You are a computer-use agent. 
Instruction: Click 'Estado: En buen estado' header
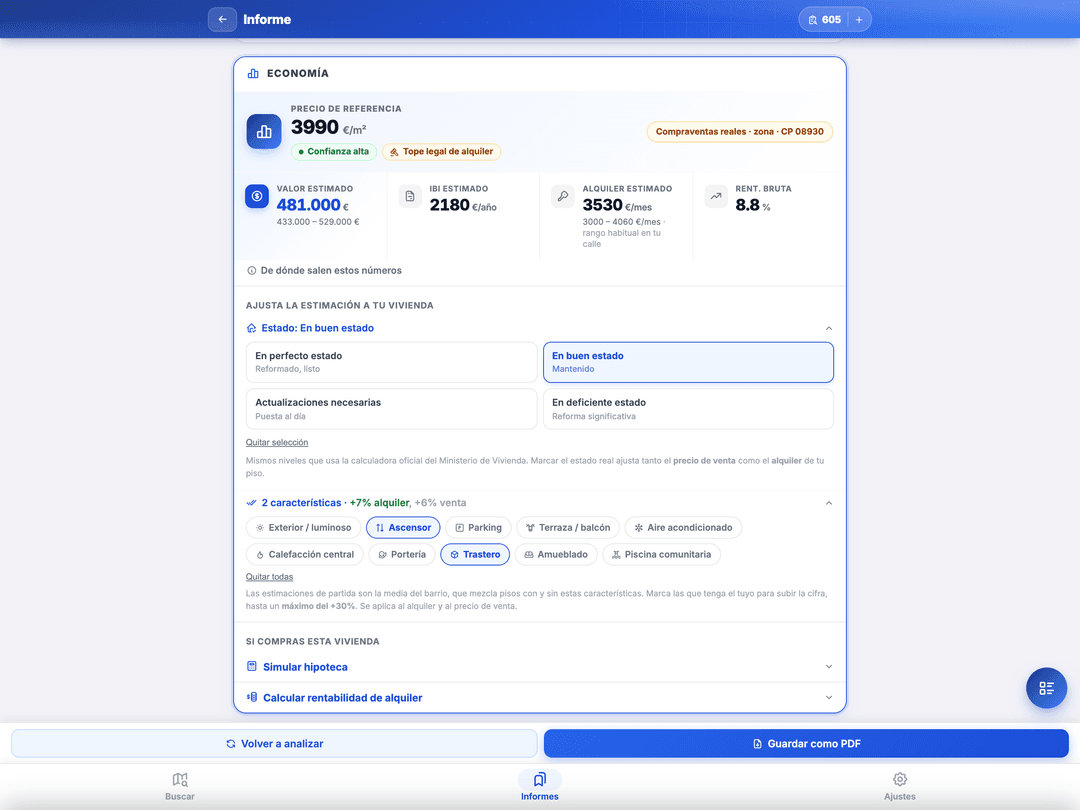click(318, 329)
